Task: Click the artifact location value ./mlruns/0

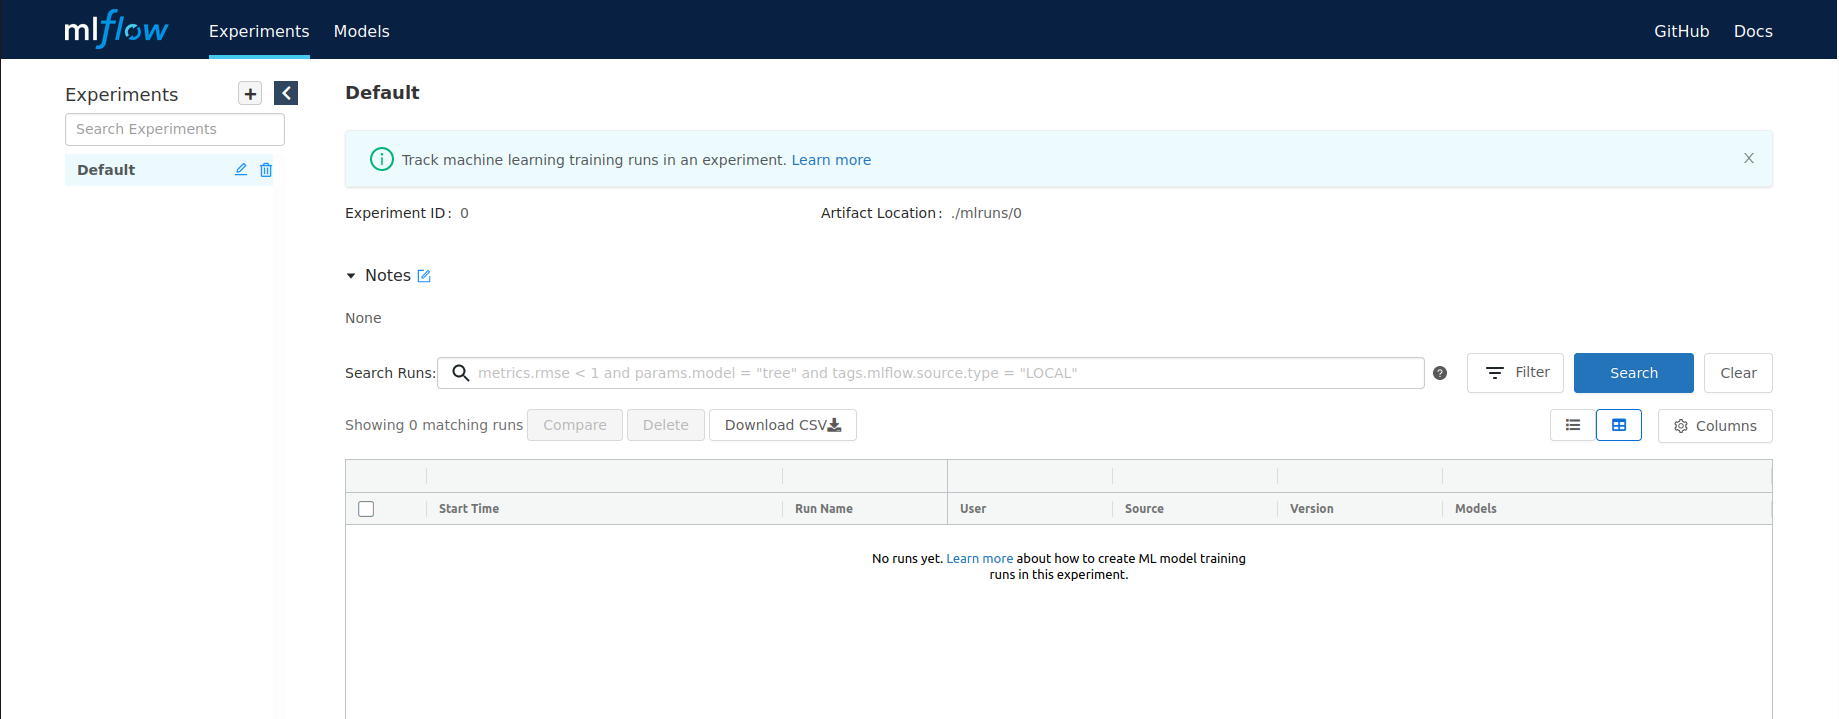Action: (x=986, y=213)
